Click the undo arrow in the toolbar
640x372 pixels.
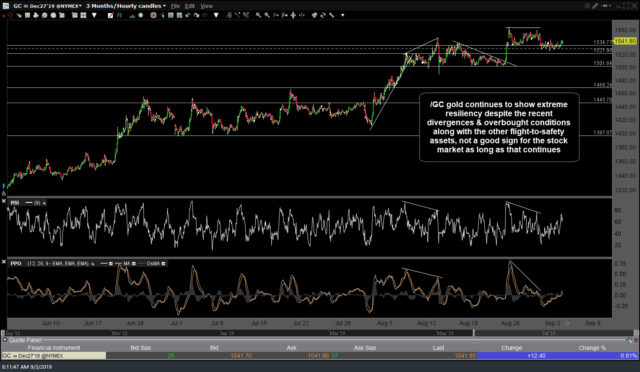pos(188,15)
